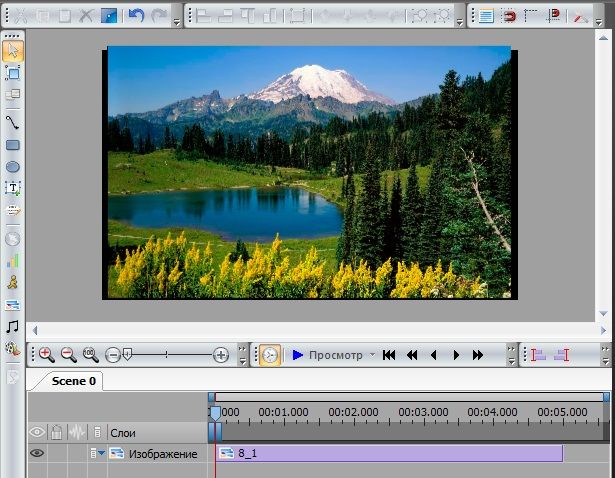Click the Слои header label
Viewport: 615px width, 478px height.
(x=123, y=433)
